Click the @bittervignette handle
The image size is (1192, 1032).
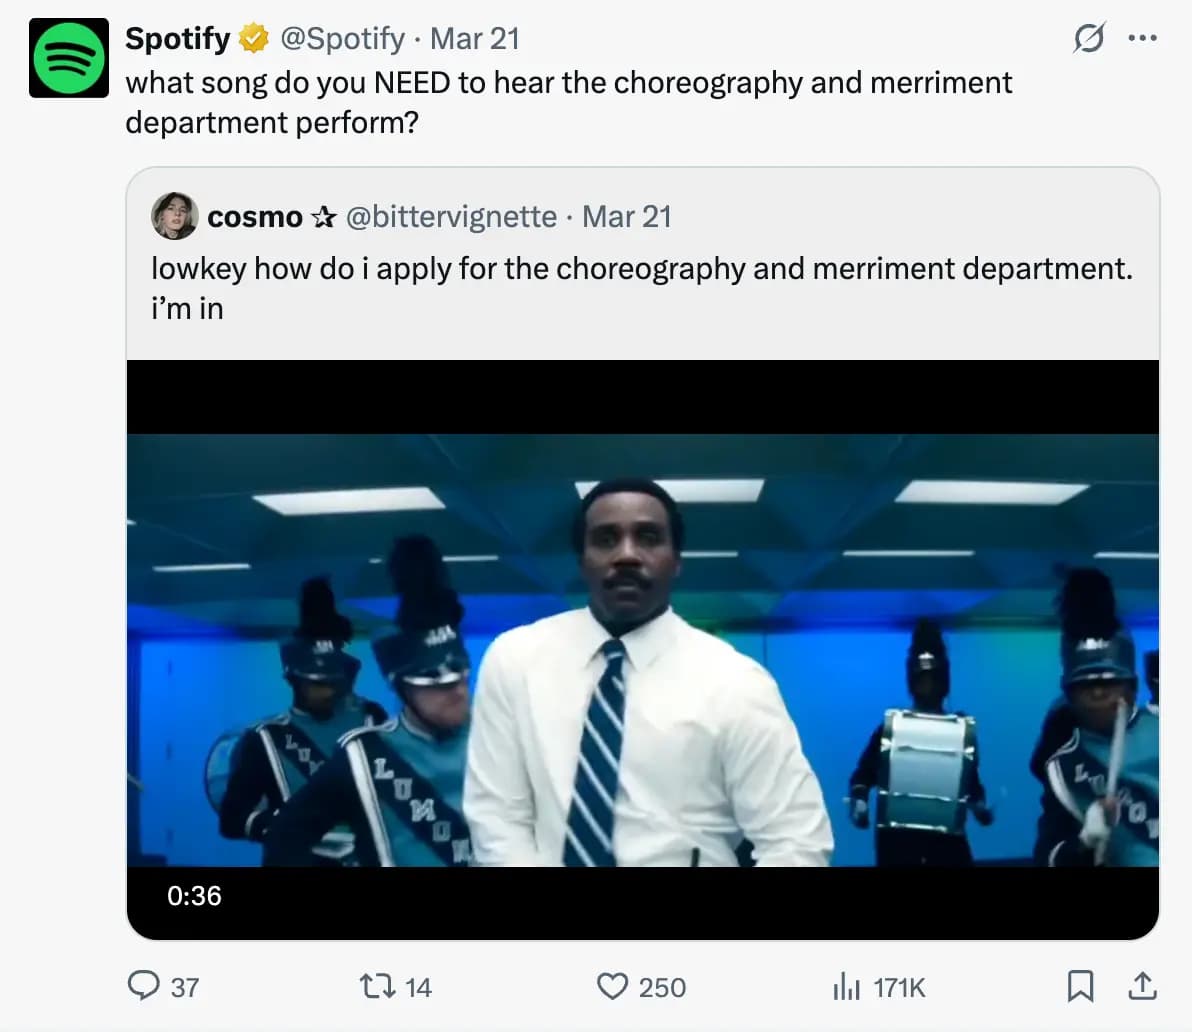tap(451, 217)
